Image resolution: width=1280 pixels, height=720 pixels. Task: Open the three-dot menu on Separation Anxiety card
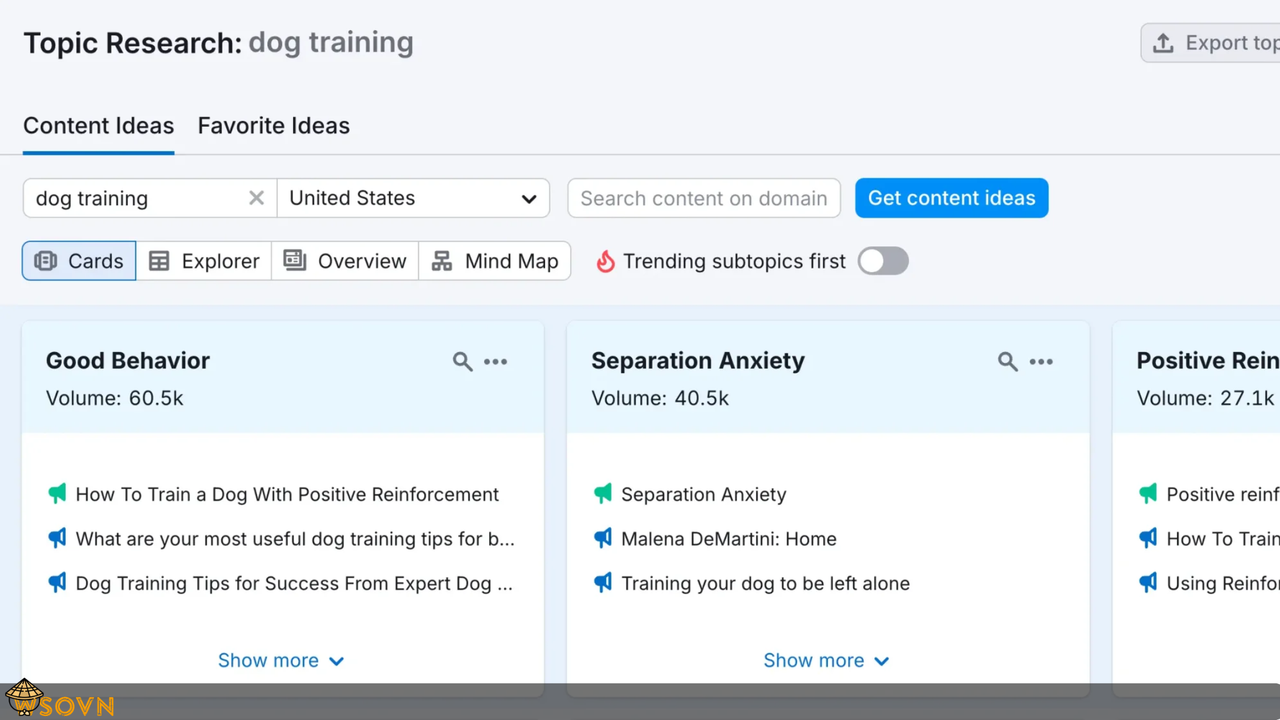[x=1041, y=362]
